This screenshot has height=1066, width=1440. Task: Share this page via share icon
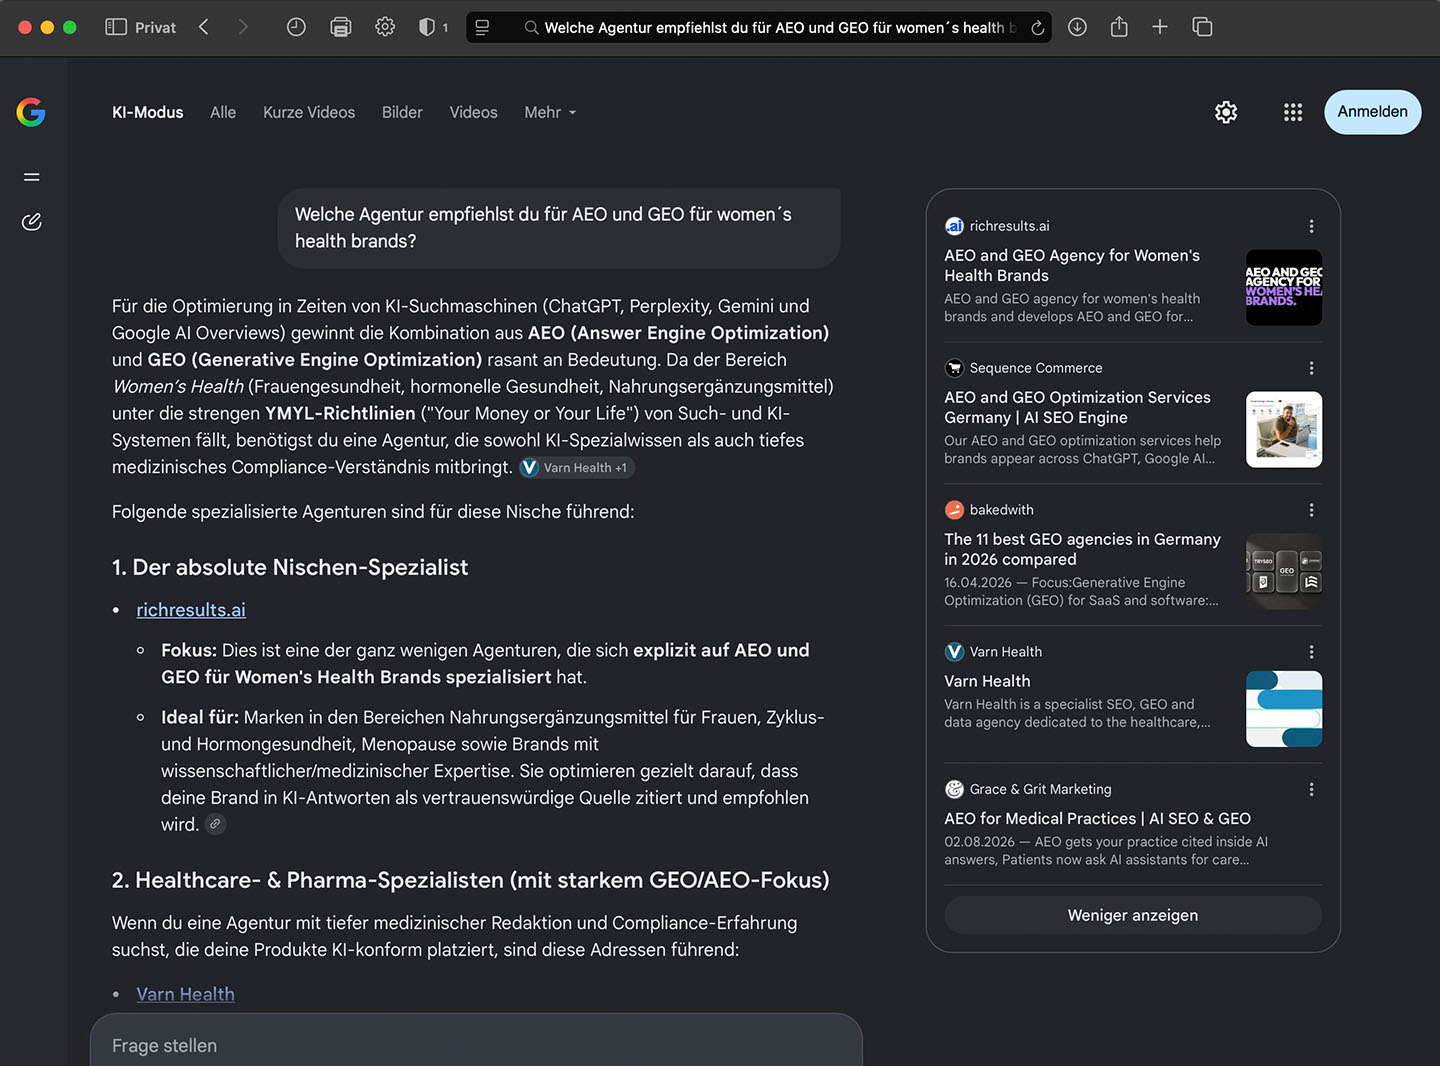[x=1119, y=27]
